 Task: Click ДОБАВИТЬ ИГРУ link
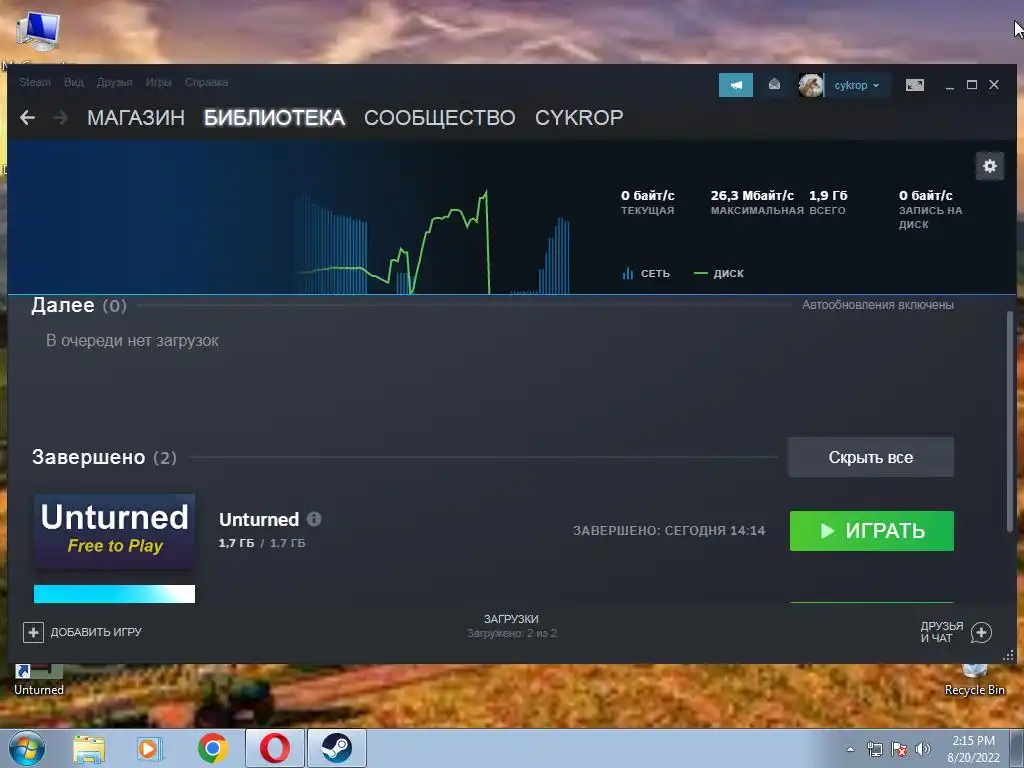tap(96, 632)
